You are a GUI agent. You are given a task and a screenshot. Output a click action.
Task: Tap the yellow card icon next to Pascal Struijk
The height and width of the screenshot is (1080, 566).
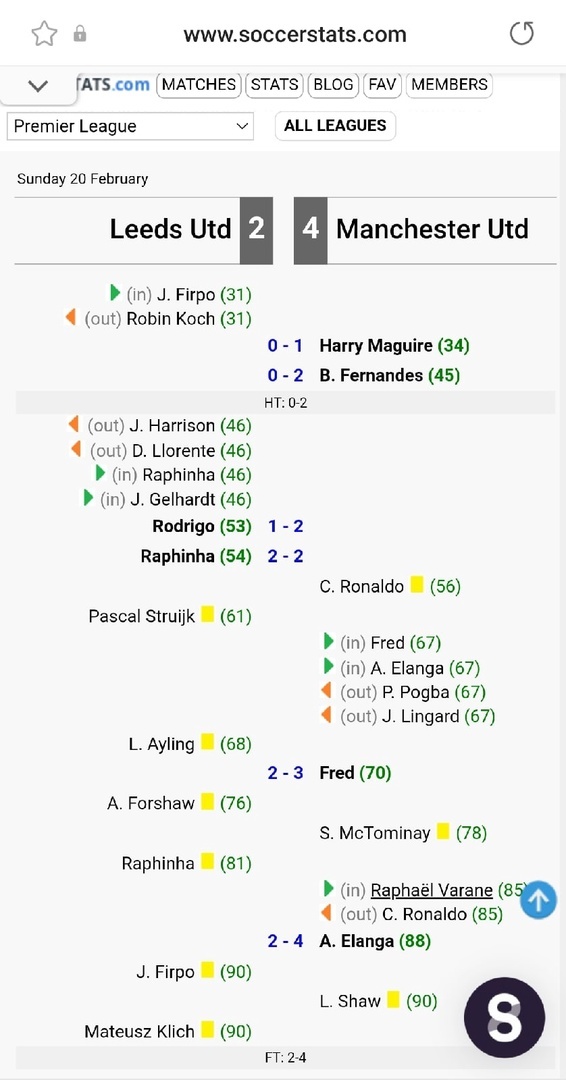207,614
